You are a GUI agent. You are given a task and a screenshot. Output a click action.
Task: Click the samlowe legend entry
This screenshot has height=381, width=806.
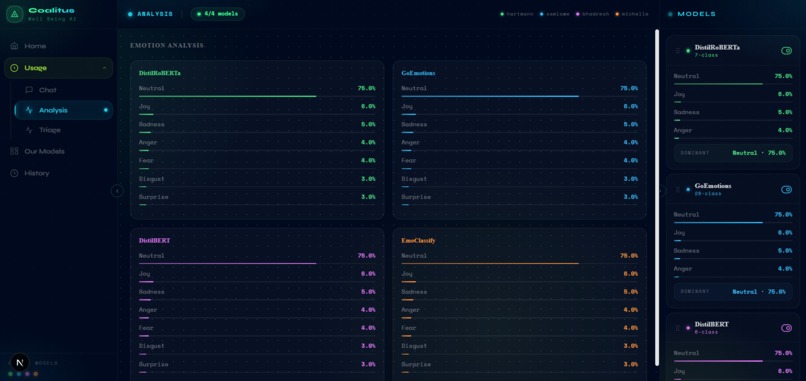556,14
